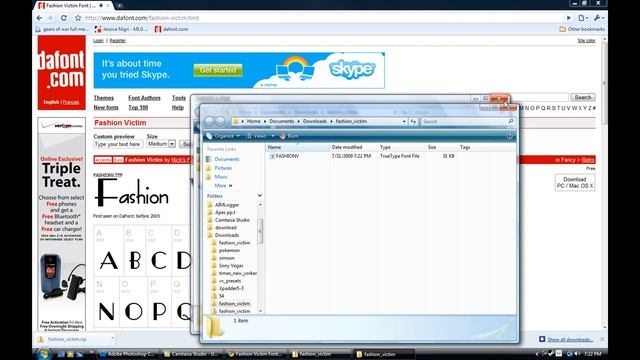
Task: Click the Register link on dafont
Action: 118,41
